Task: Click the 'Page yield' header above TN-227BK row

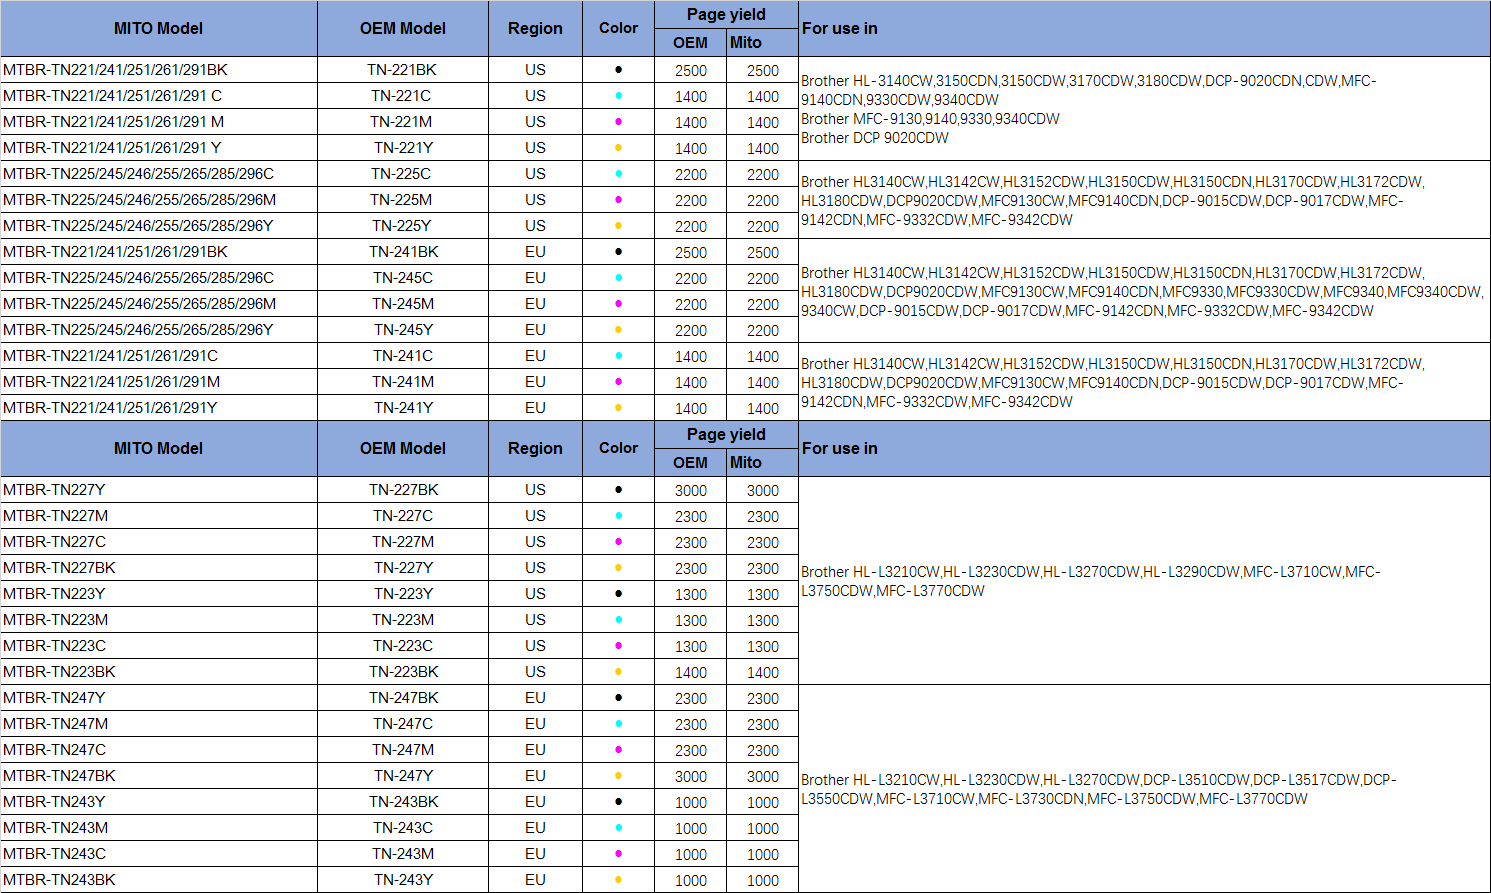Action: (x=726, y=434)
